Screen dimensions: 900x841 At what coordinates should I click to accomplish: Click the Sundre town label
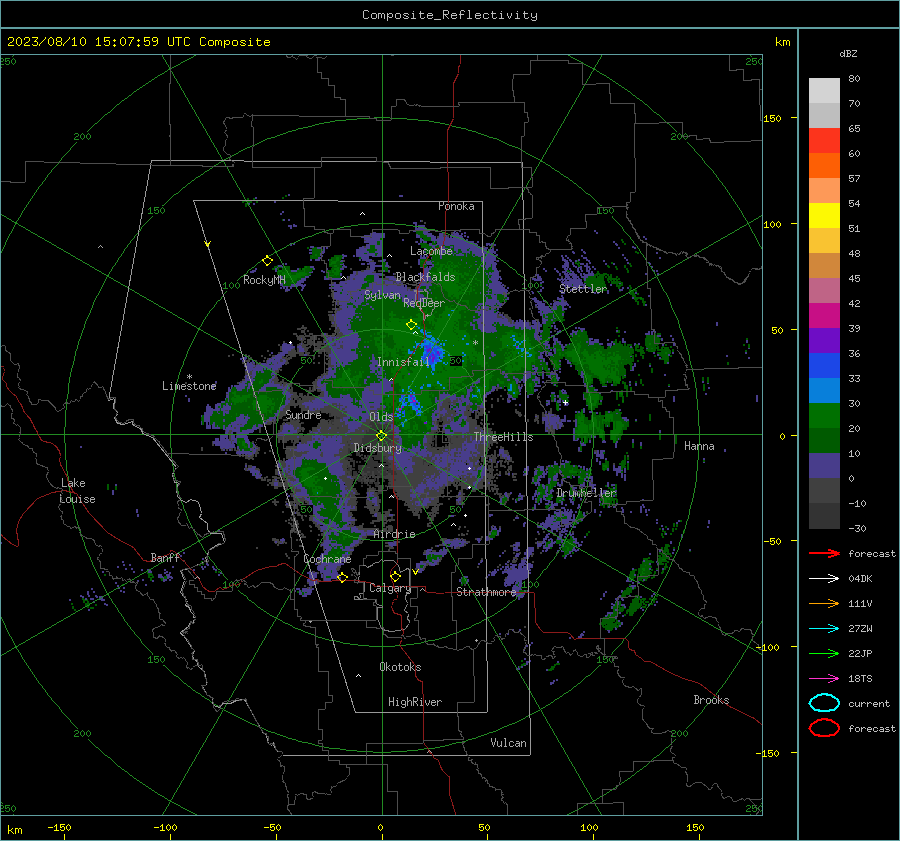(x=303, y=415)
